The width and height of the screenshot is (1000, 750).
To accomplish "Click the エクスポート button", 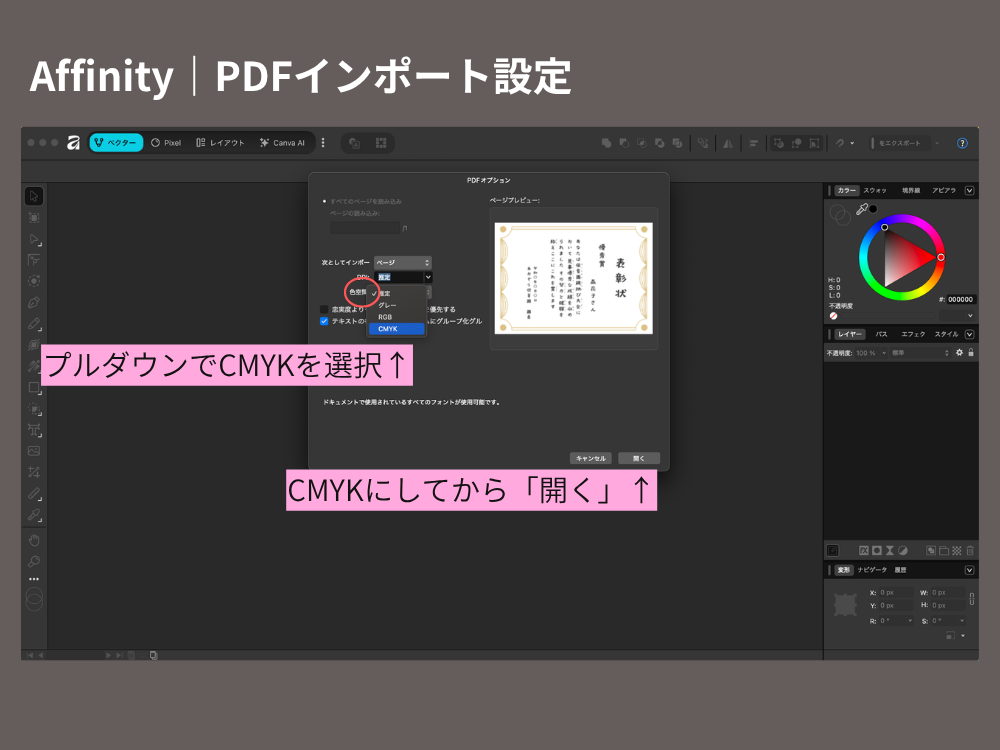I will 899,143.
